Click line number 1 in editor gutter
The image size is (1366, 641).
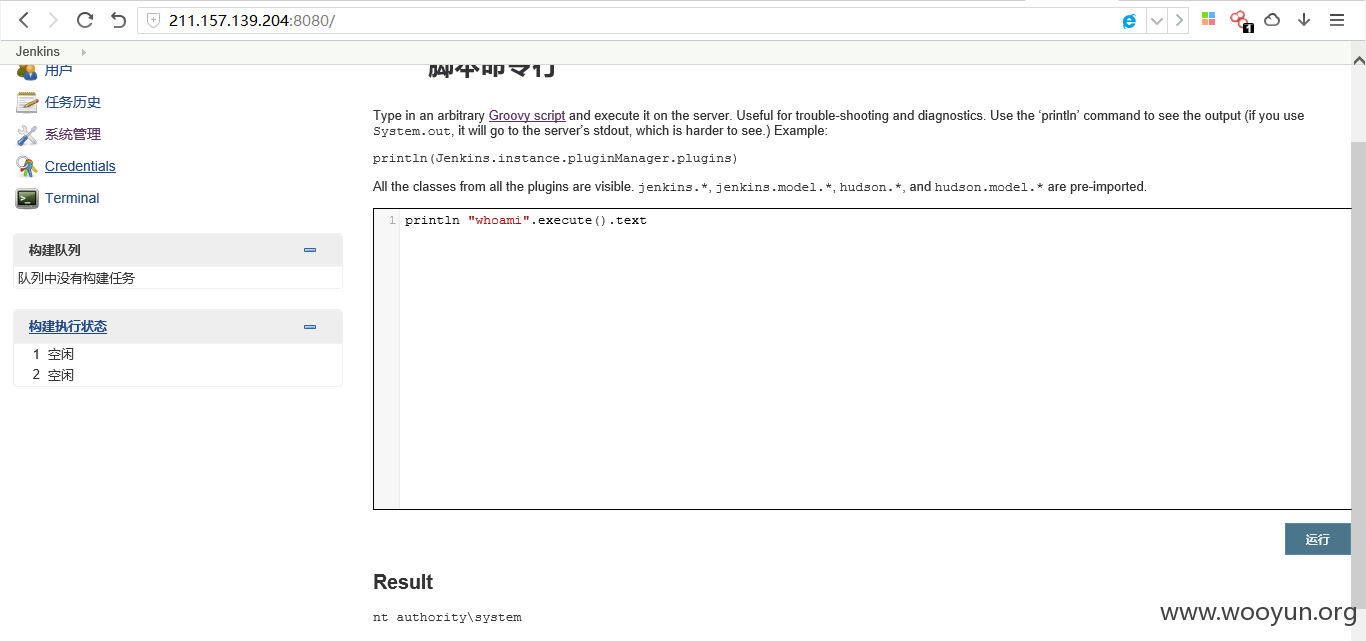pyautogui.click(x=392, y=220)
